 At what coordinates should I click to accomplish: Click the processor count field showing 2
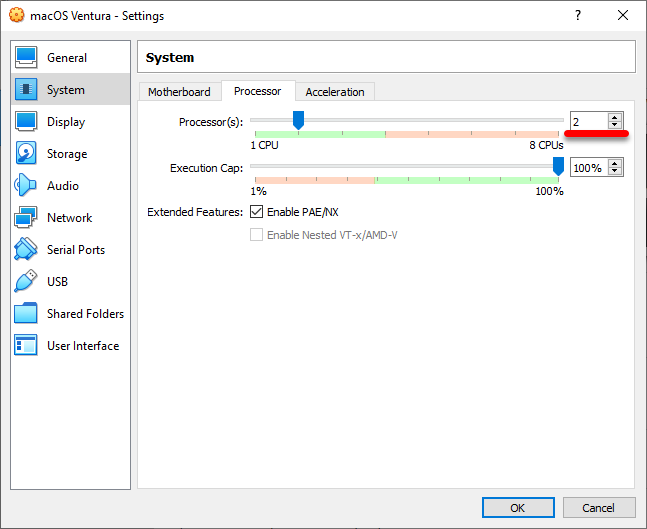(x=589, y=121)
